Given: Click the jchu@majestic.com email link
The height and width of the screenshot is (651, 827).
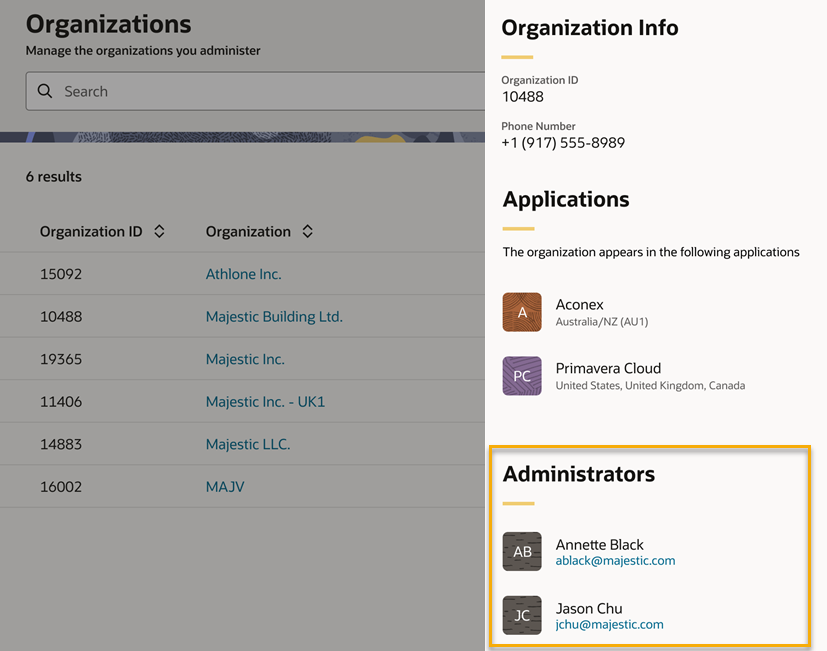Looking at the screenshot, I should [x=609, y=625].
